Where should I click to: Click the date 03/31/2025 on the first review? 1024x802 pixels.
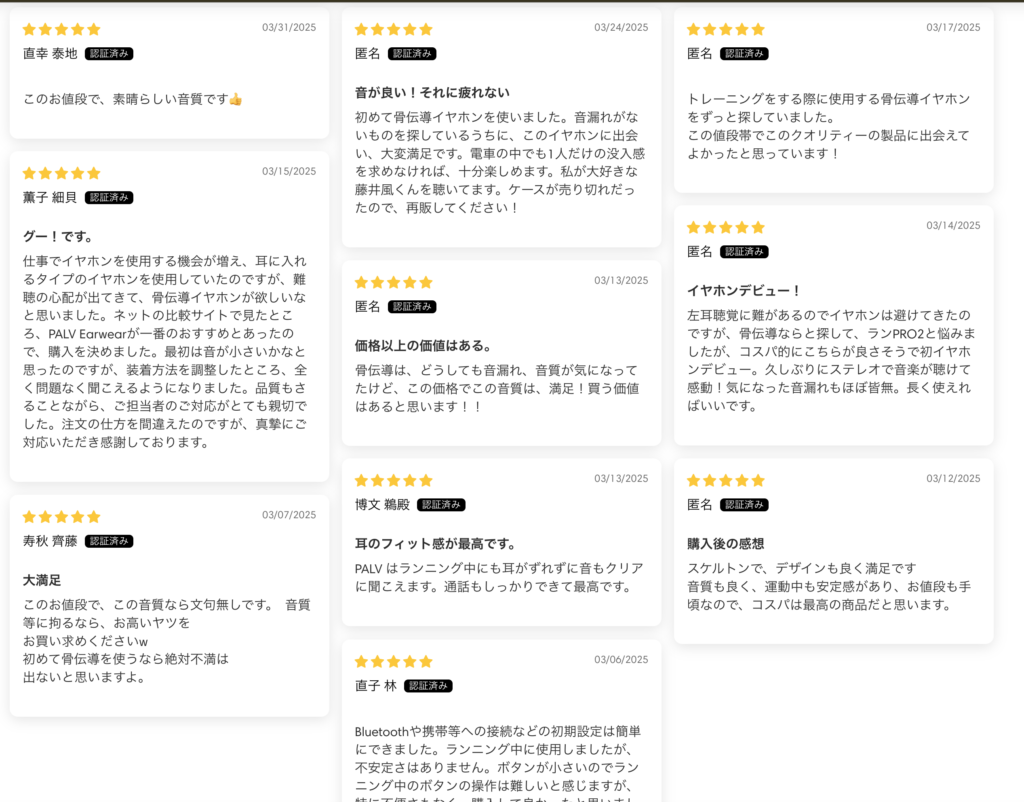pos(289,27)
